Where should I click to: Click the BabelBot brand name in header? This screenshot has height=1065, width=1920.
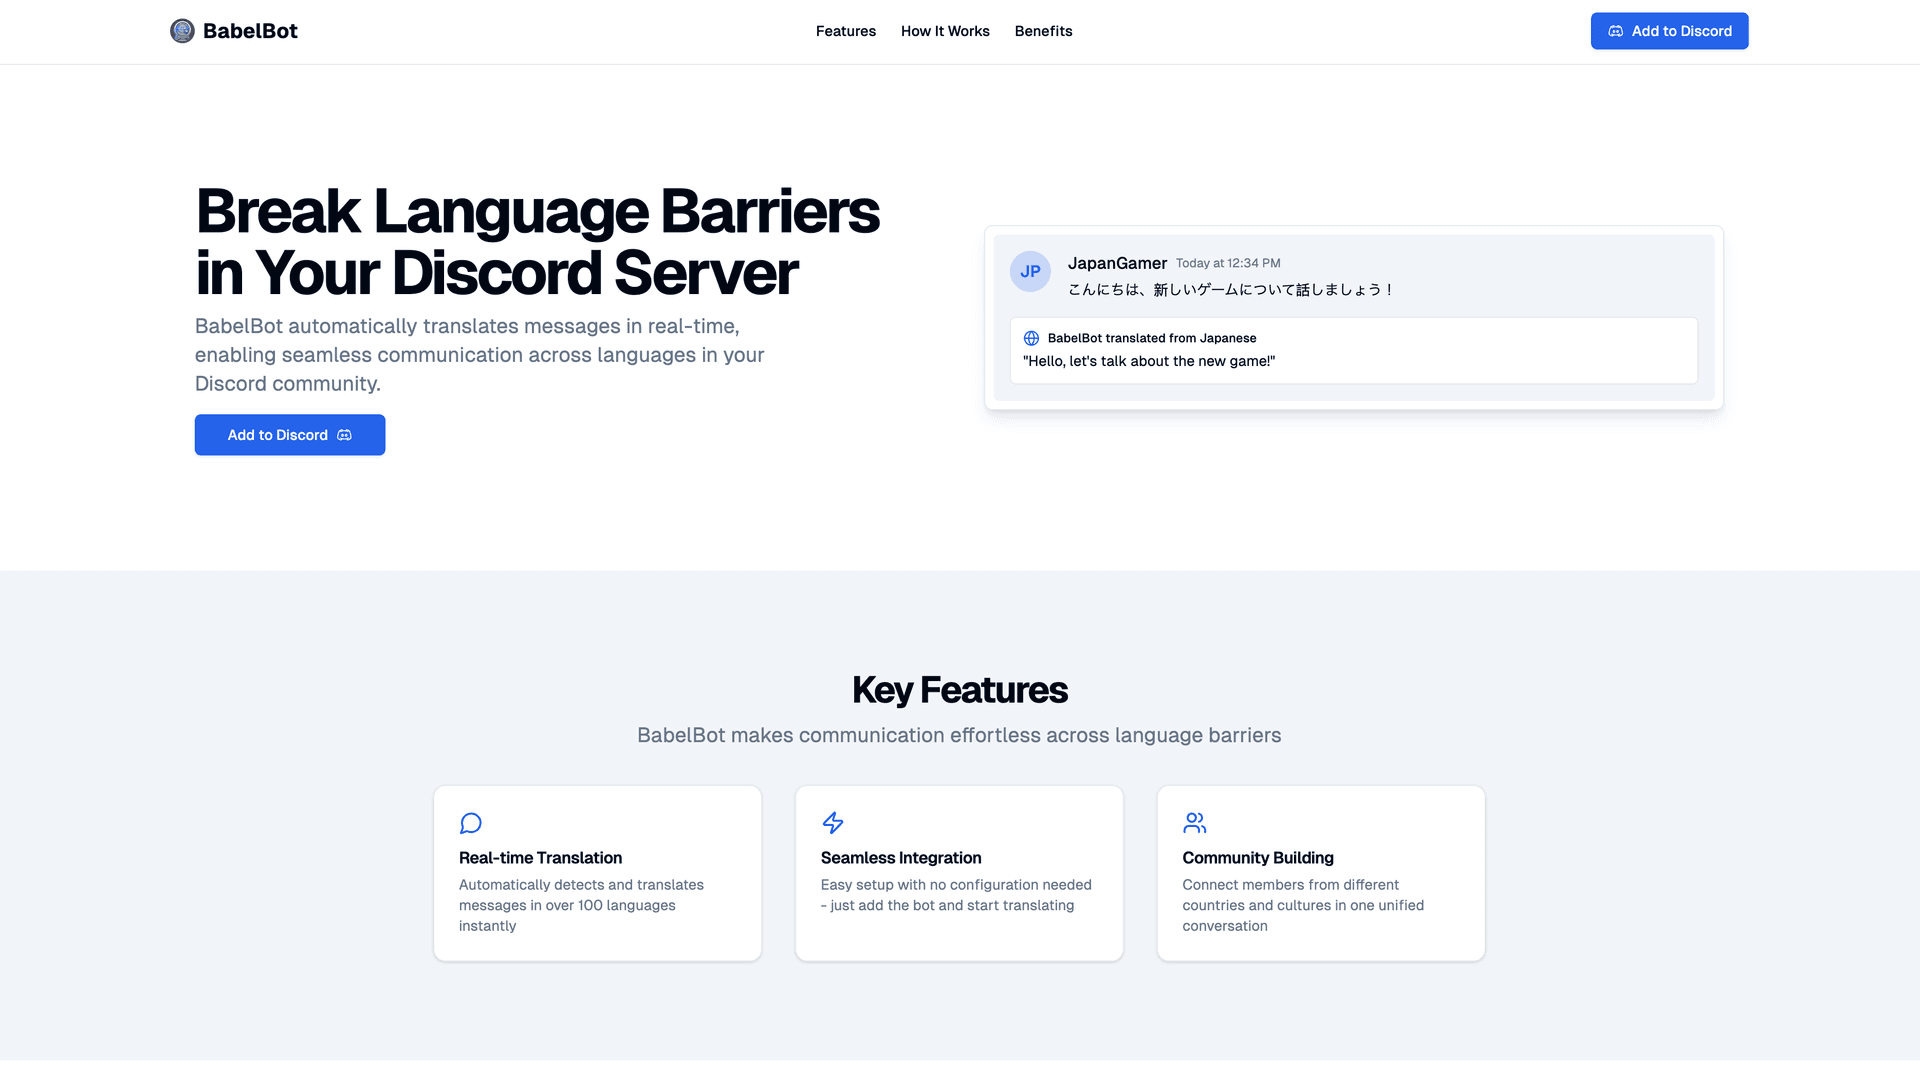point(250,31)
